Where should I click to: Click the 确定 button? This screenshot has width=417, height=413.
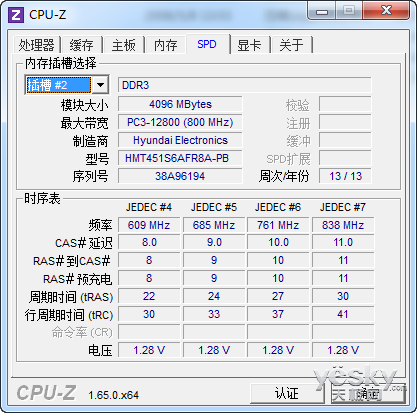[x=368, y=394]
